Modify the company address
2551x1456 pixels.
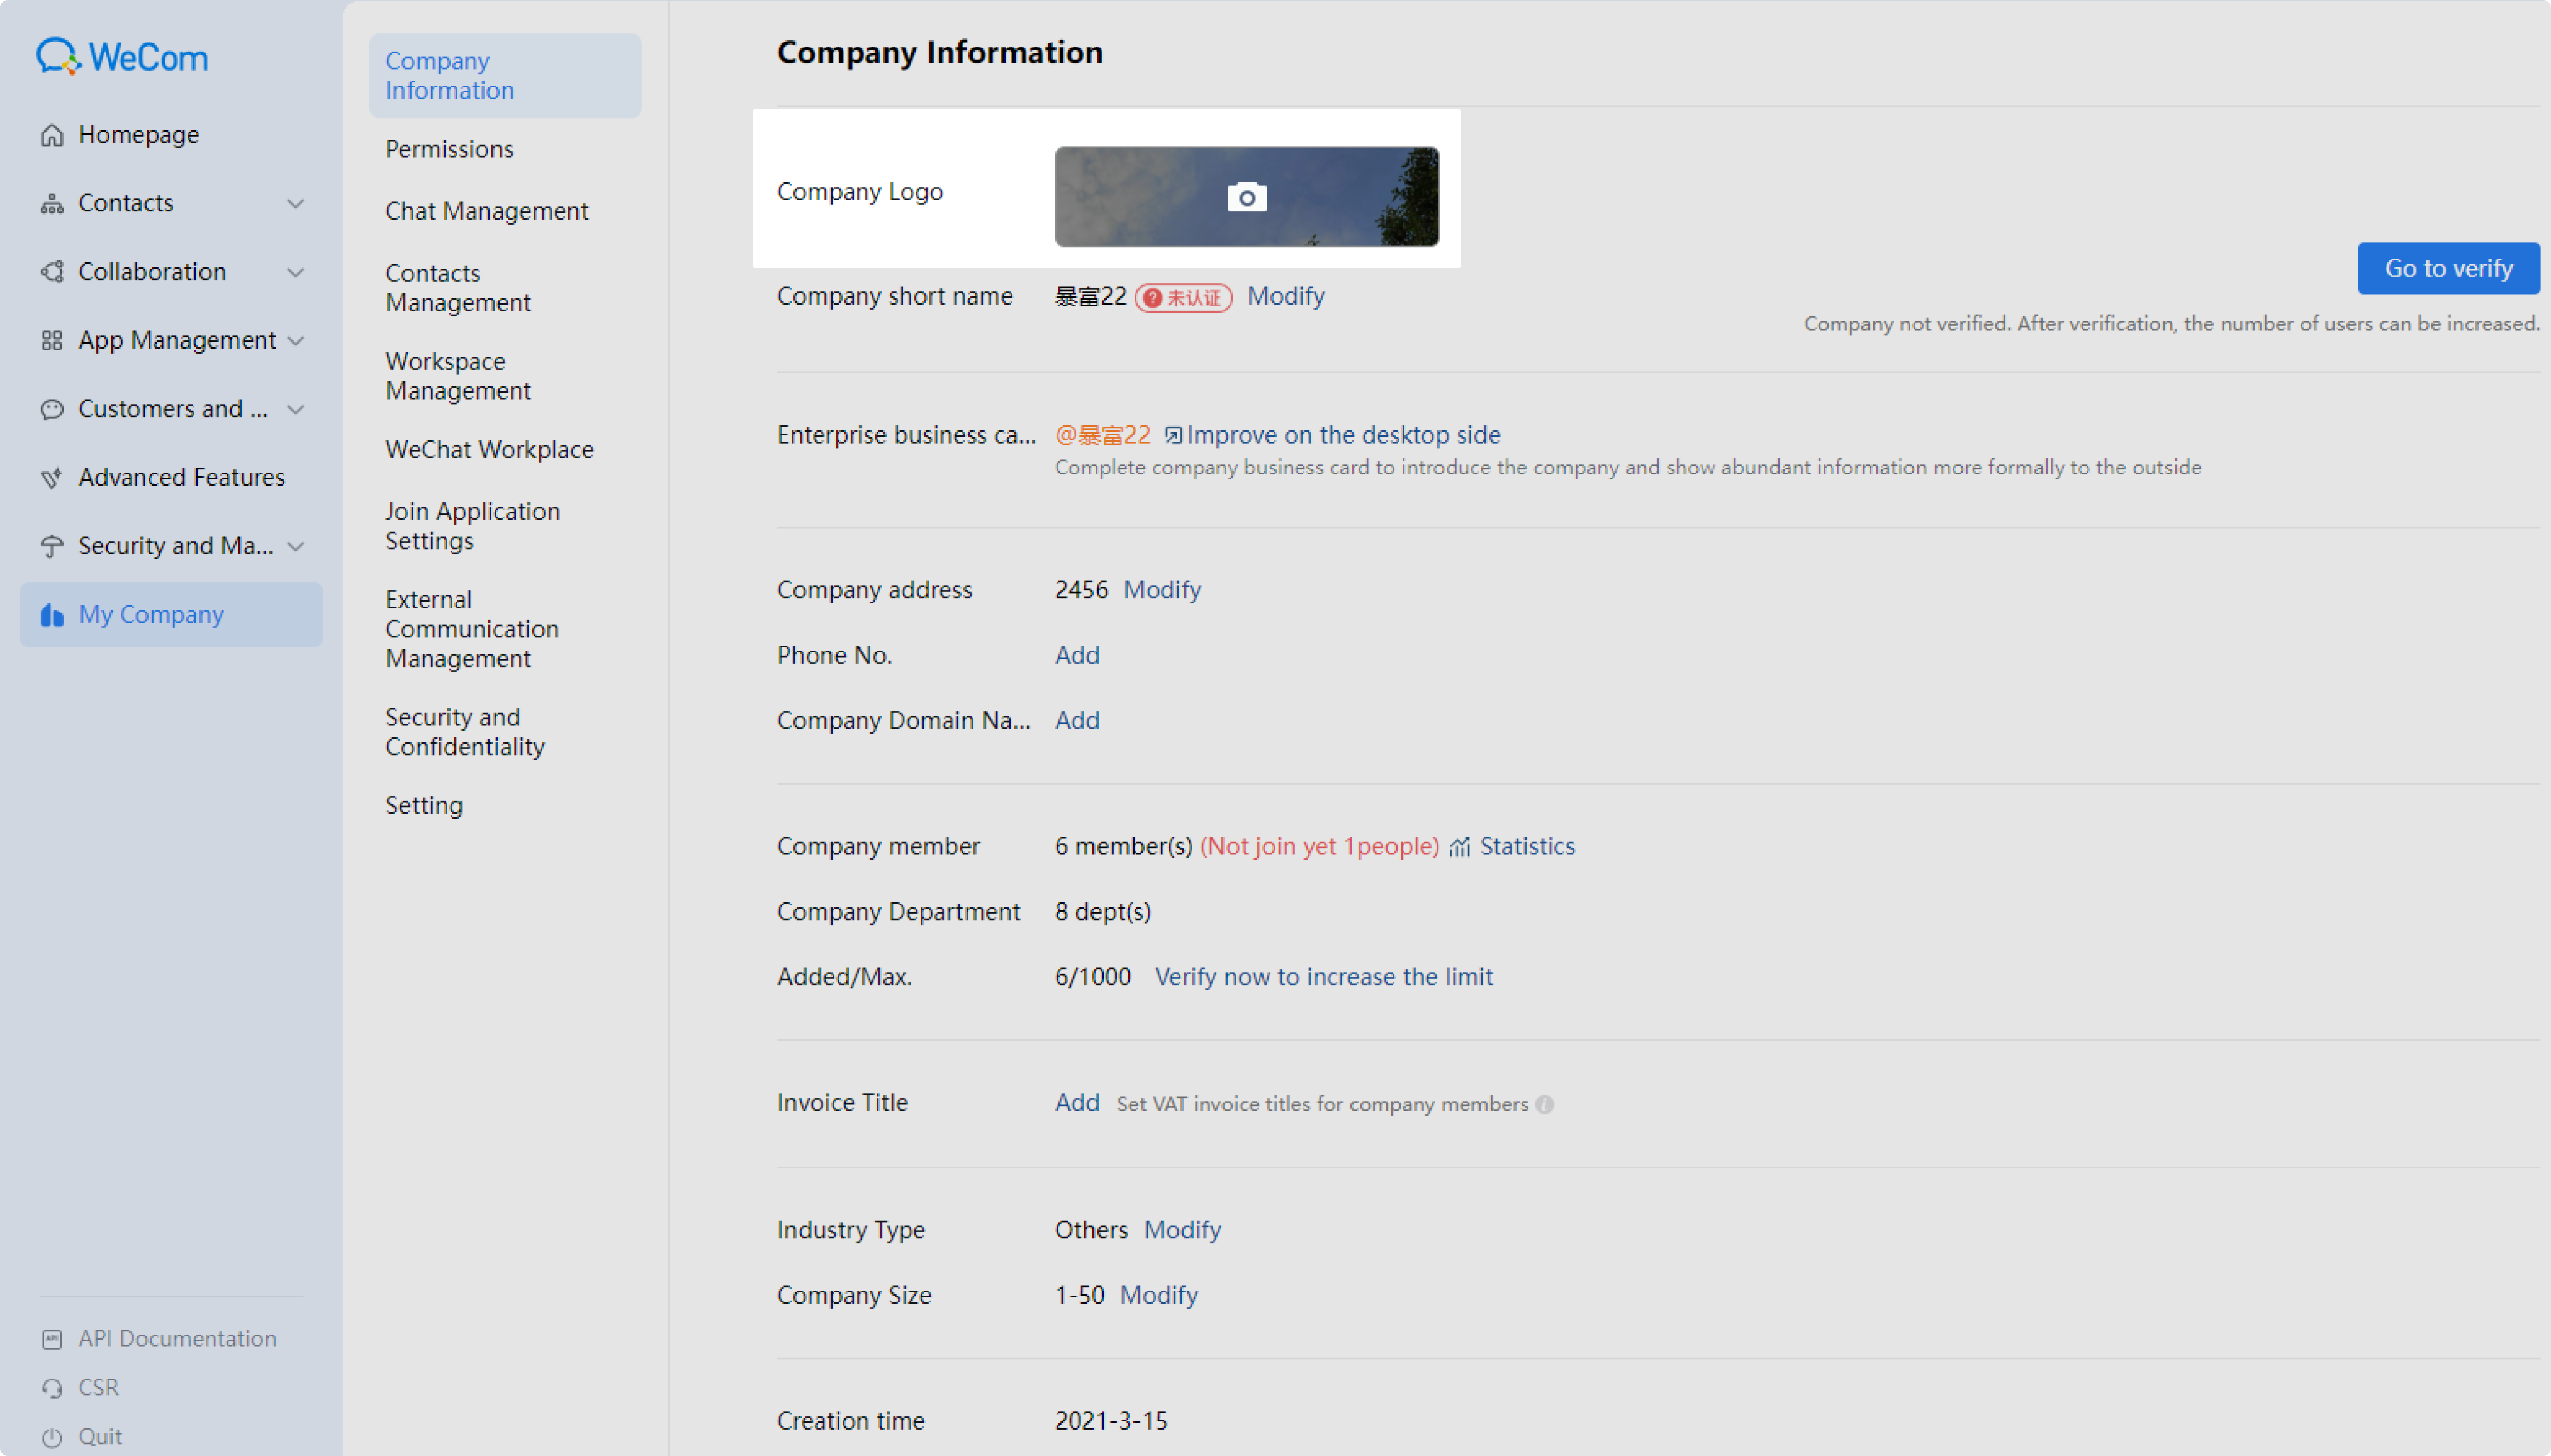[x=1162, y=590]
